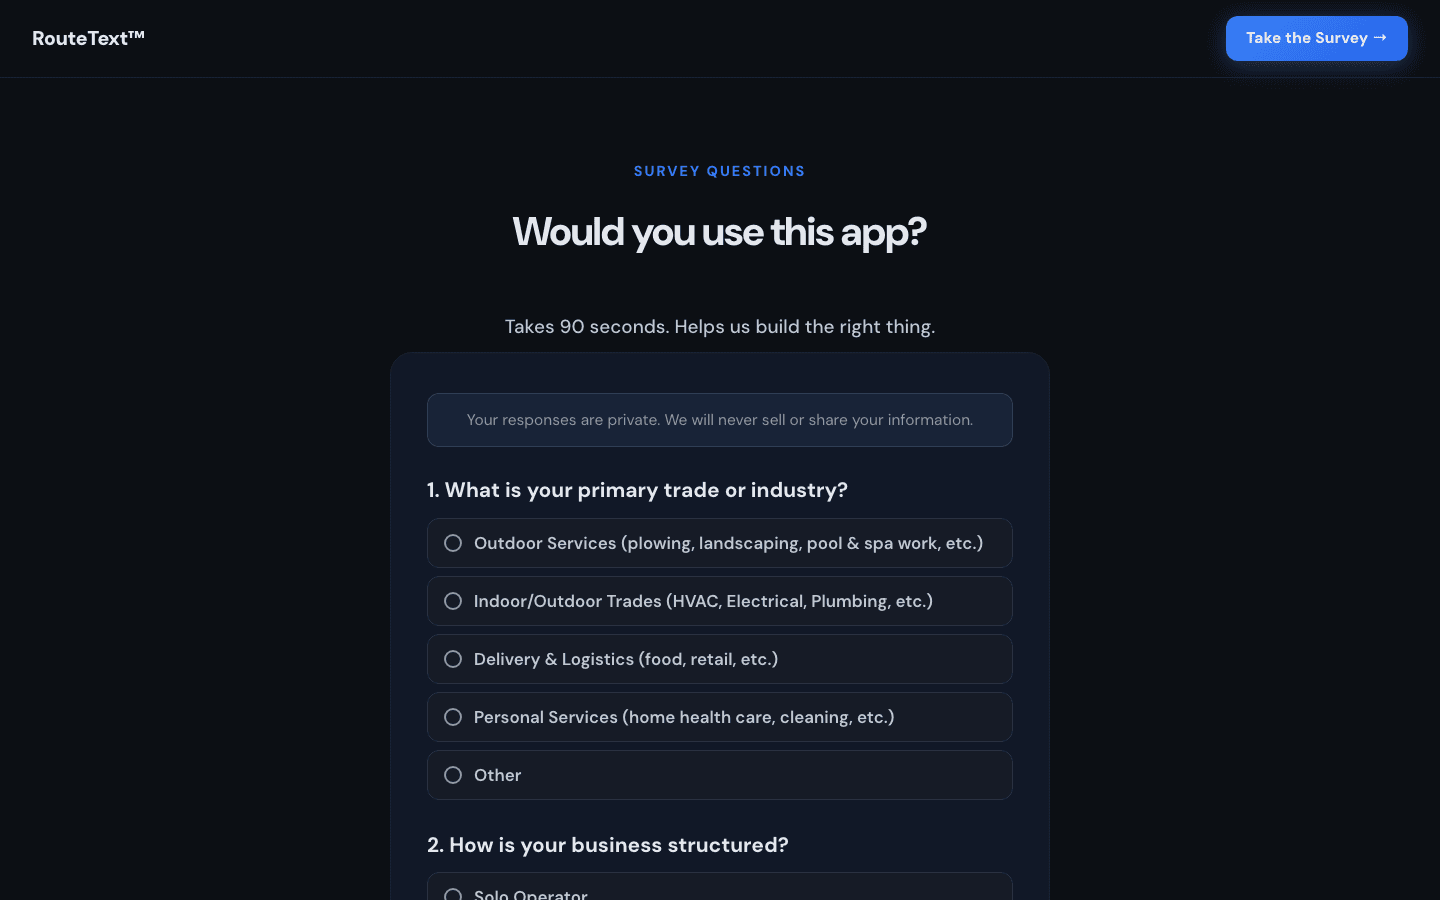Click the radio circle beside Other
The height and width of the screenshot is (900, 1440).
(453, 775)
